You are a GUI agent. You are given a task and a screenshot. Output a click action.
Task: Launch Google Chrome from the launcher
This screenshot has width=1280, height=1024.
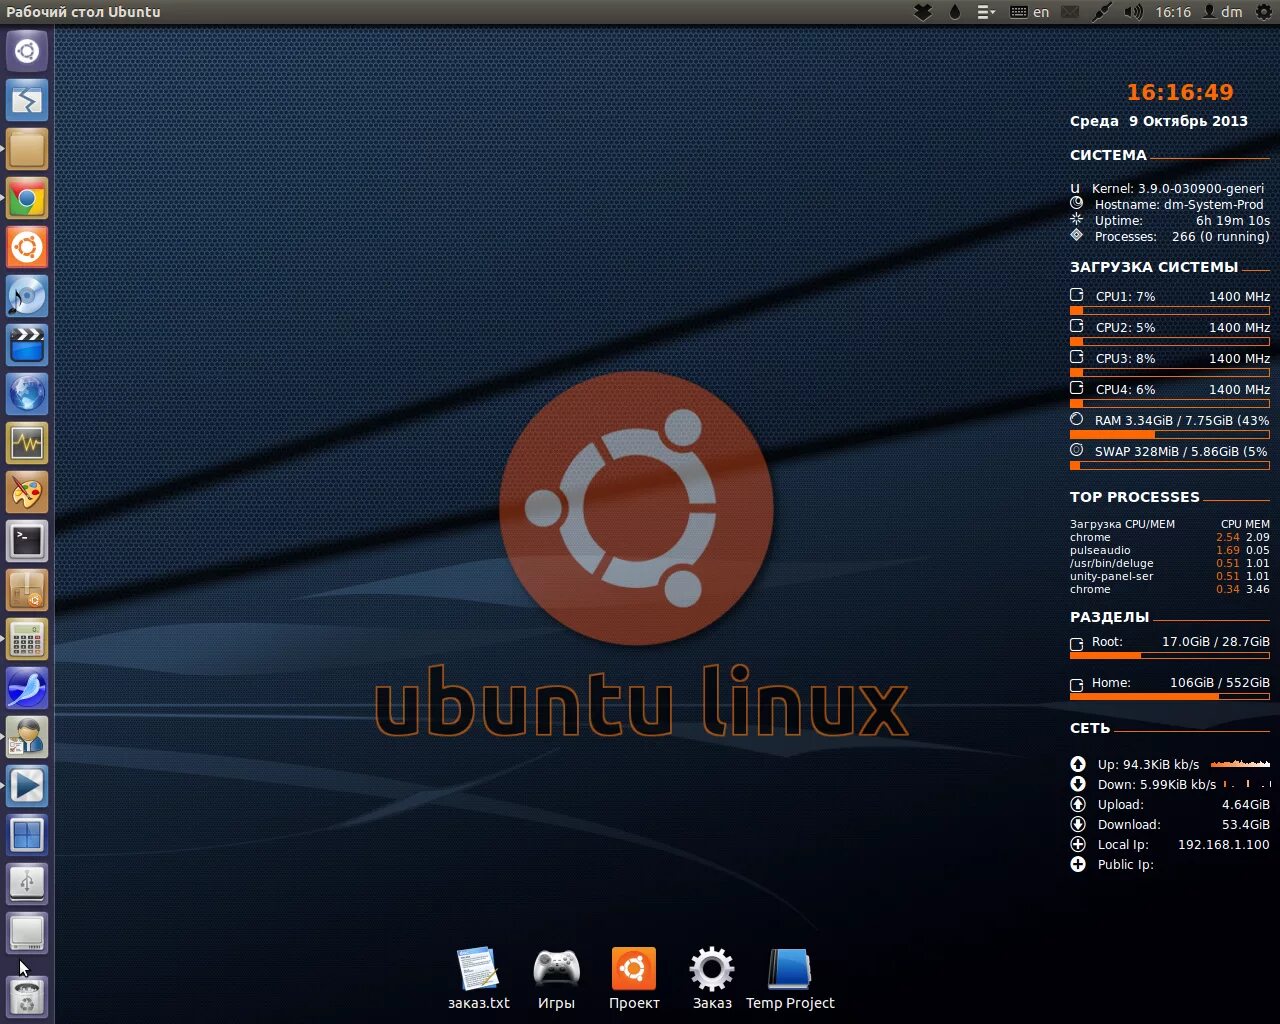27,198
